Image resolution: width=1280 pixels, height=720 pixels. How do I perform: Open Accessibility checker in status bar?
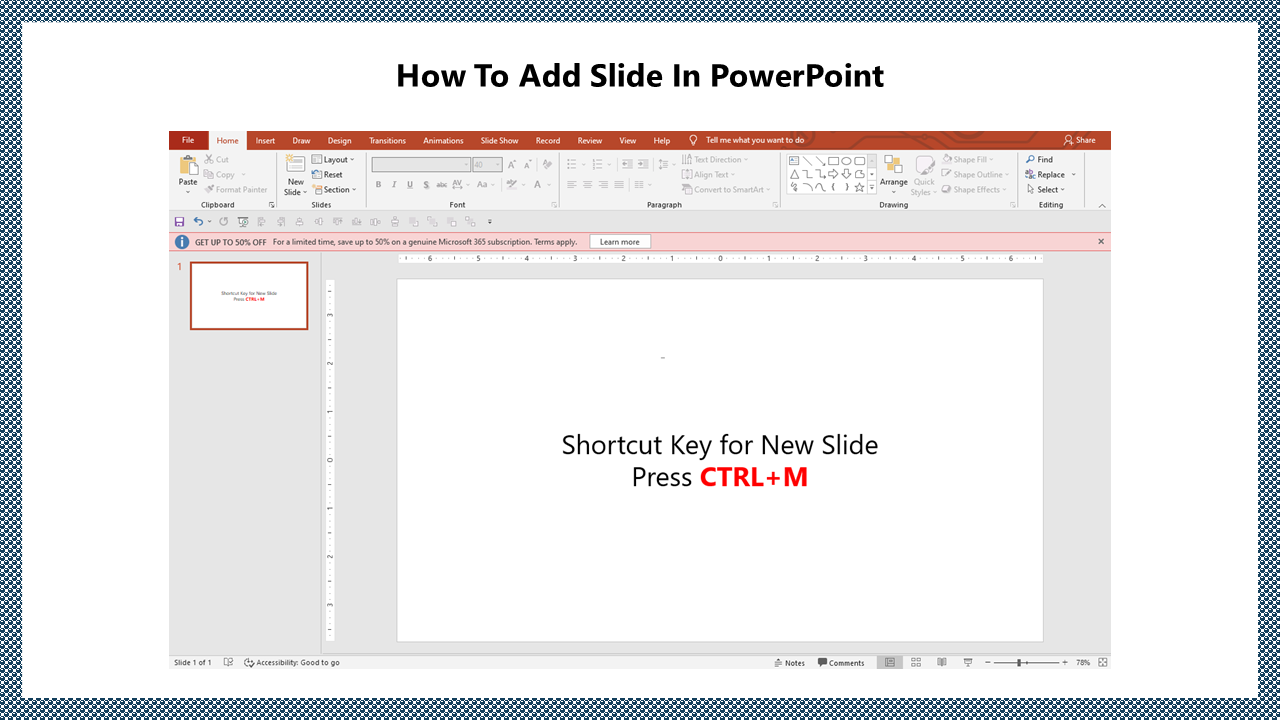pyautogui.click(x=292, y=662)
